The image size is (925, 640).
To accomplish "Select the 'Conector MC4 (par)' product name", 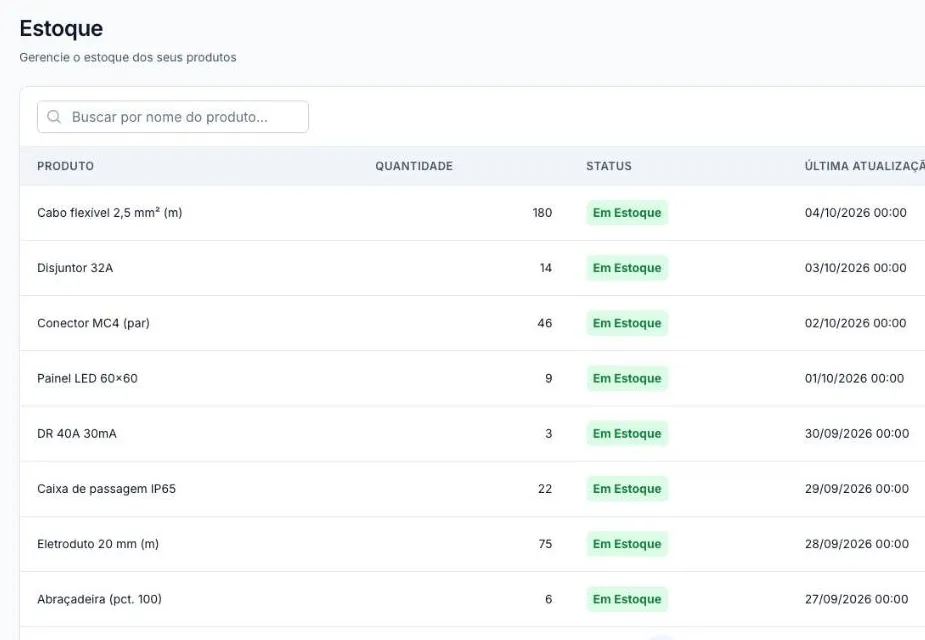I will [x=93, y=323].
